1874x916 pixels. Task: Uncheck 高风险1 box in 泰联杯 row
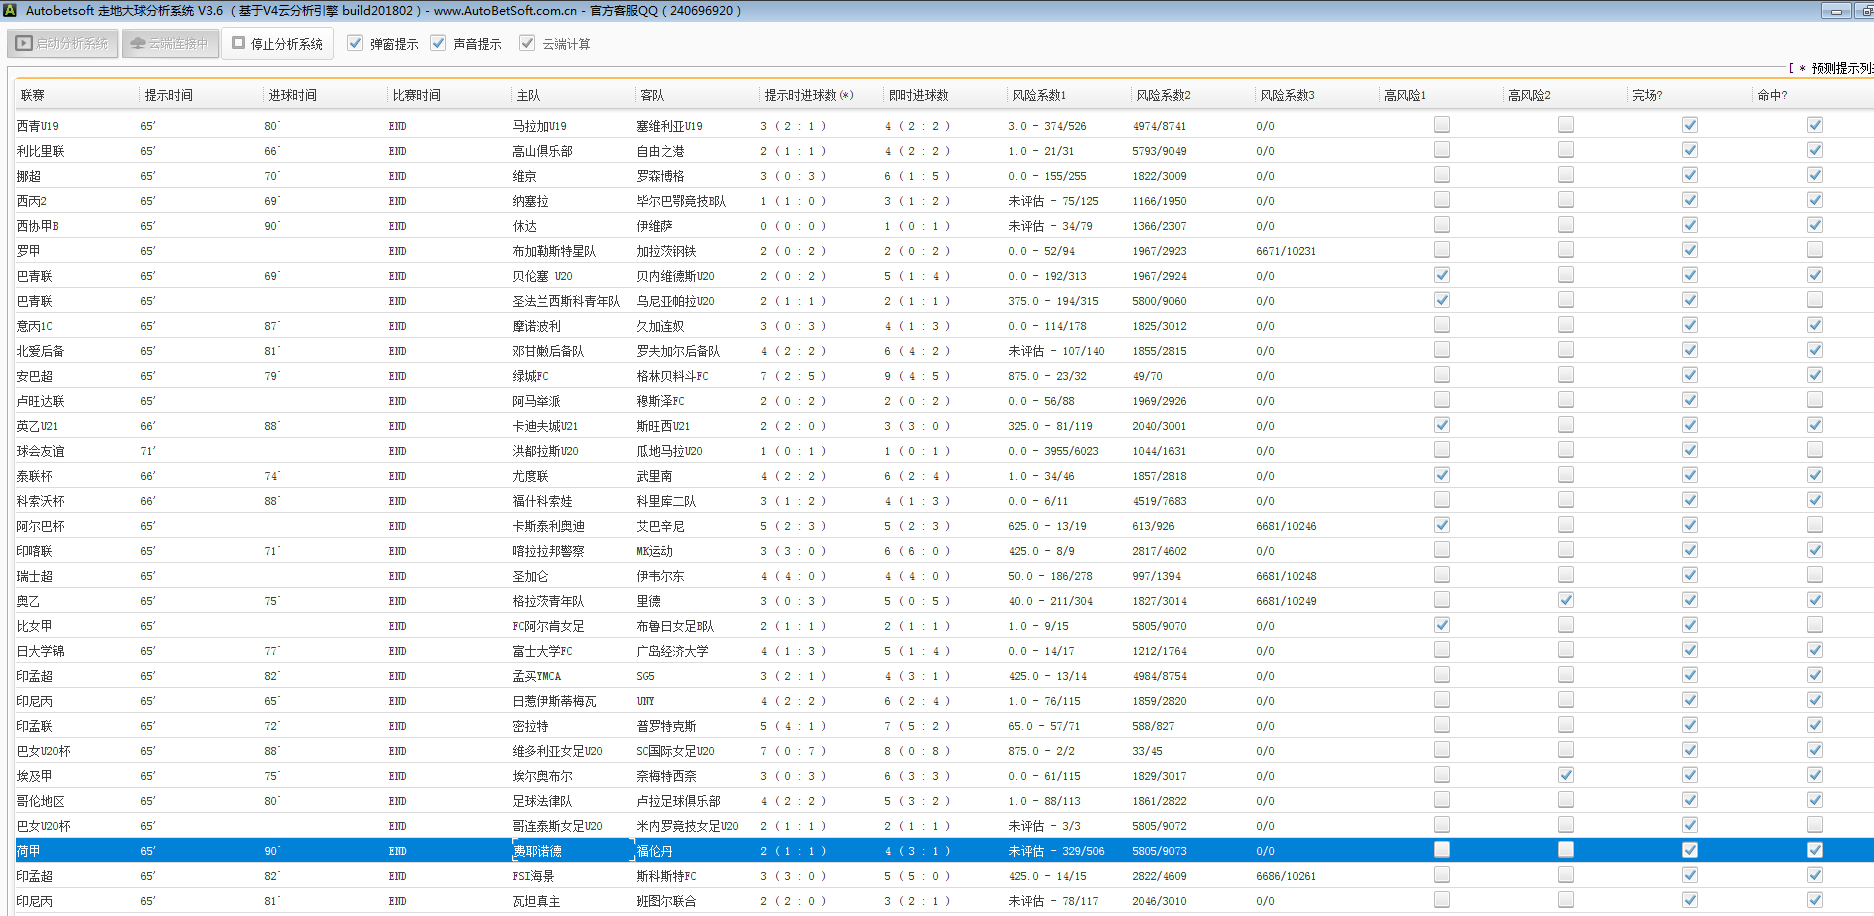(x=1441, y=475)
